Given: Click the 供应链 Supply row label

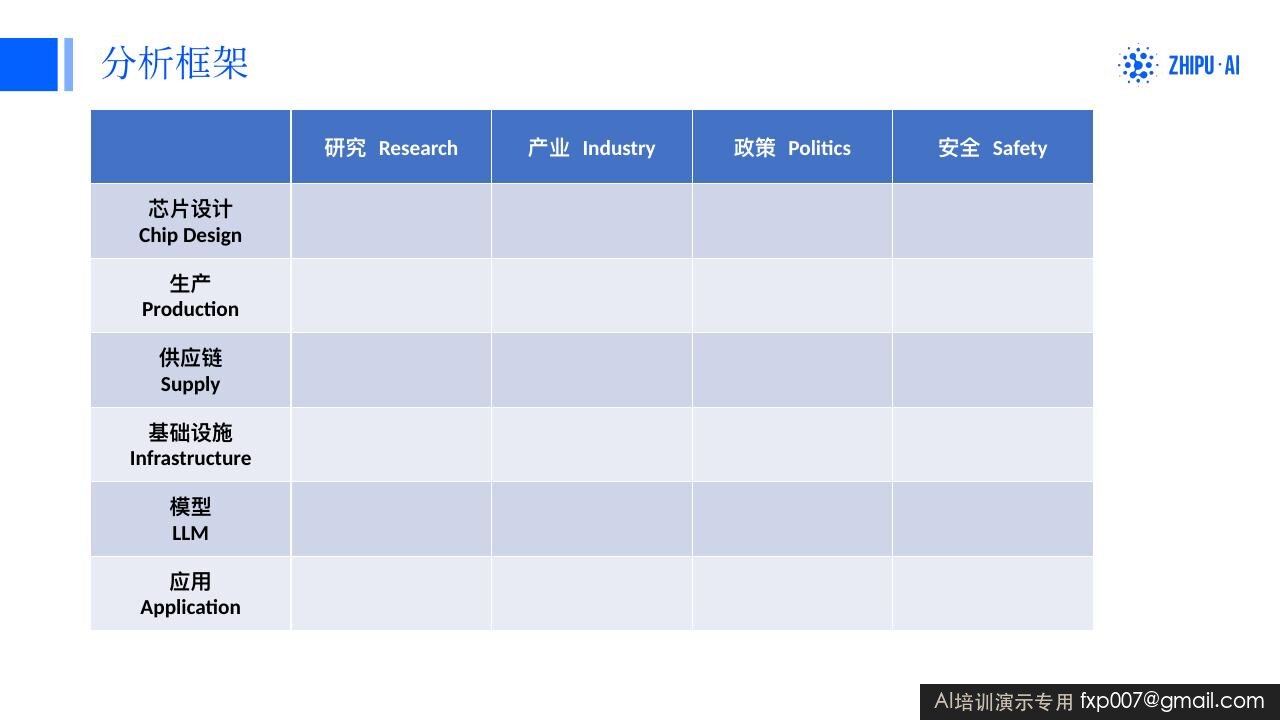Looking at the screenshot, I should coord(190,370).
